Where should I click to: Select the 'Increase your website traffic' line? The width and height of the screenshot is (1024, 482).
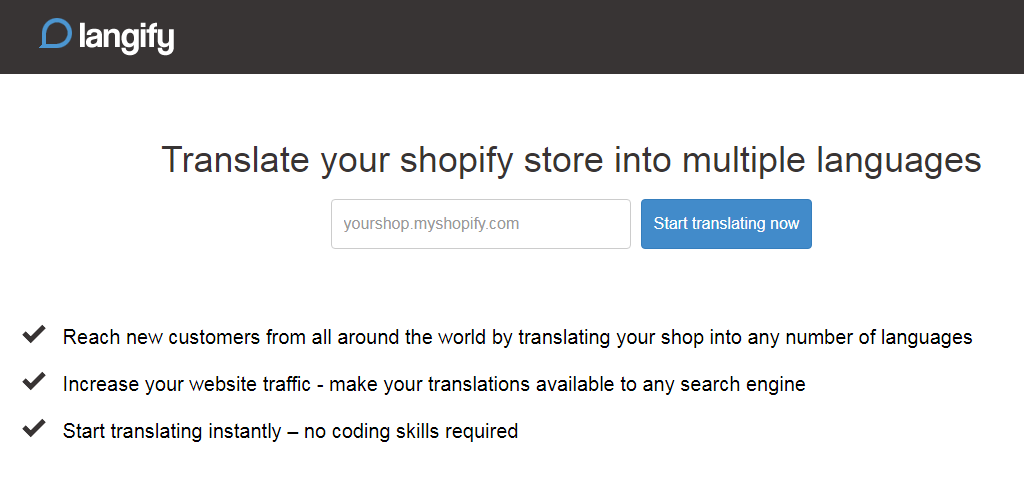pos(434,384)
